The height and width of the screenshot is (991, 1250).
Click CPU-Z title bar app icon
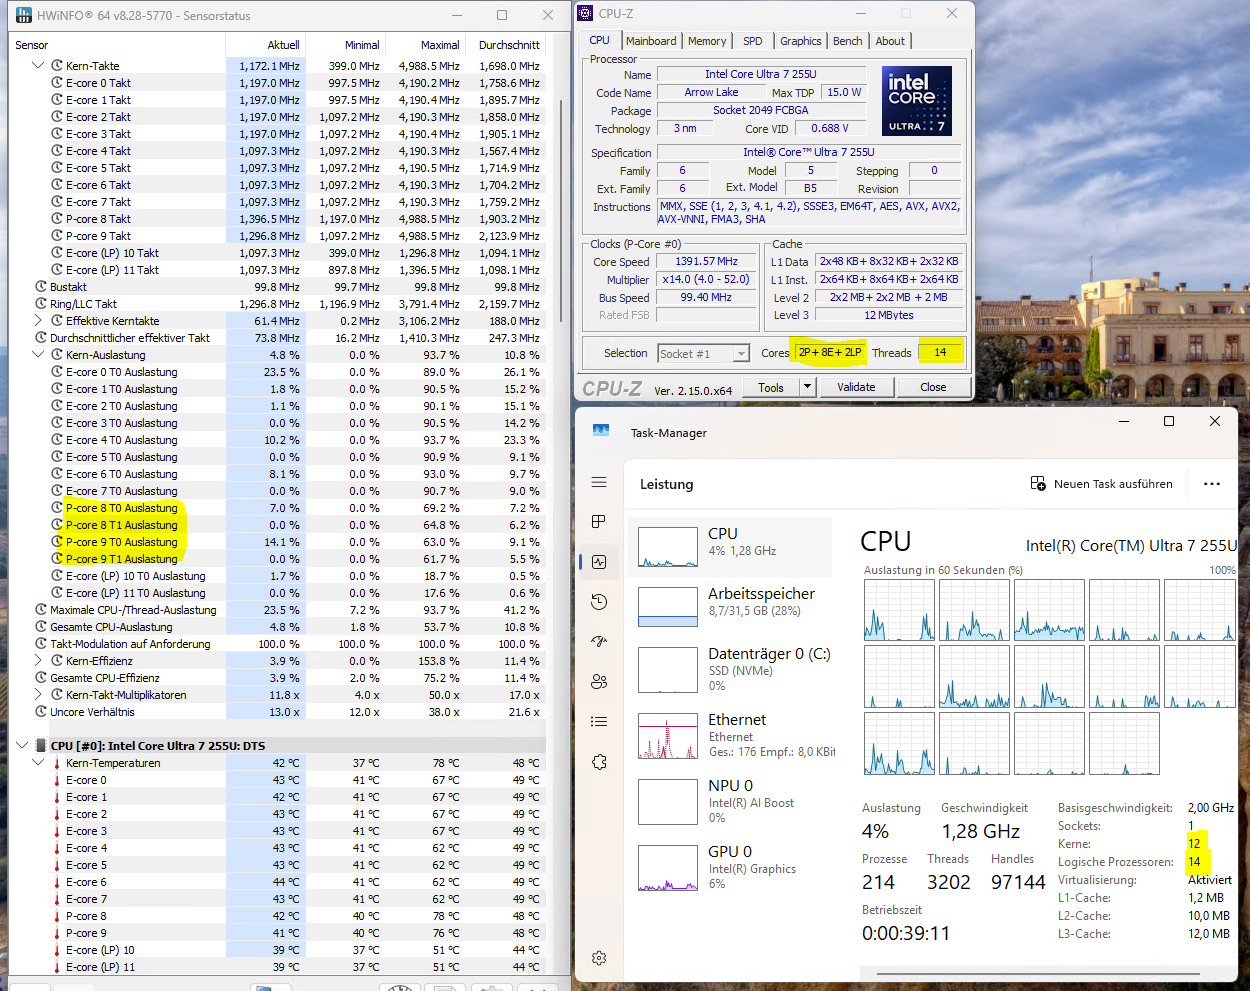[x=586, y=13]
